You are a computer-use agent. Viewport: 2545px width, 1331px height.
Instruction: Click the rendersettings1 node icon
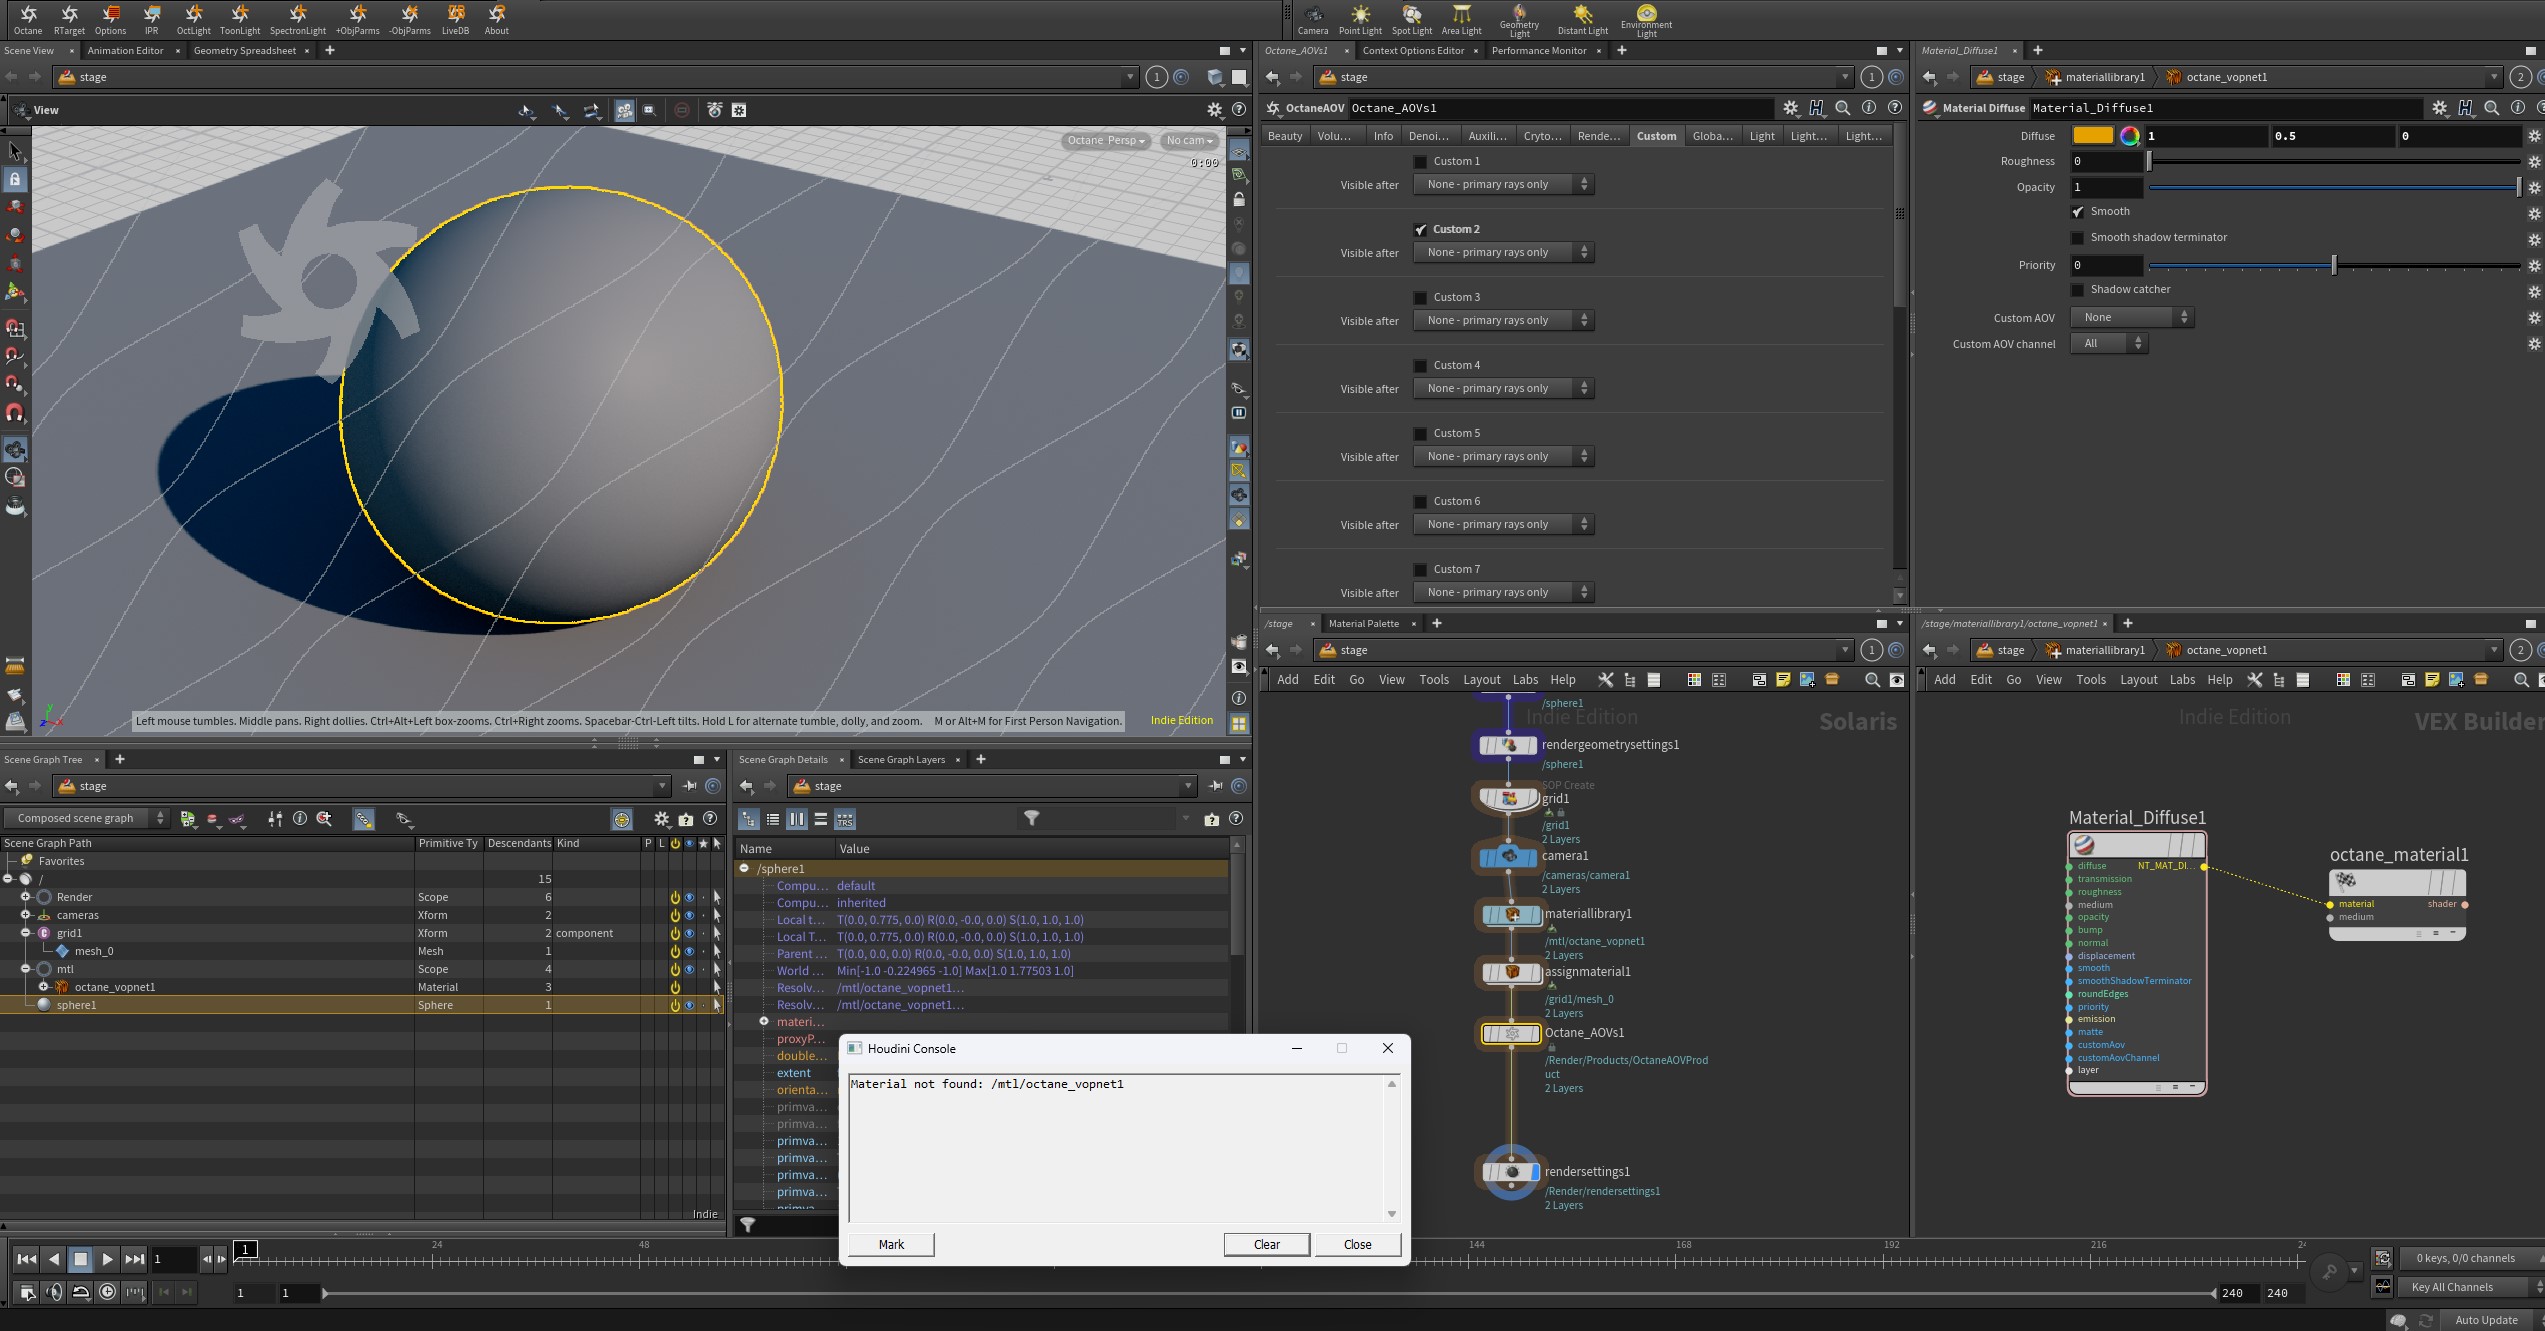(1511, 1172)
